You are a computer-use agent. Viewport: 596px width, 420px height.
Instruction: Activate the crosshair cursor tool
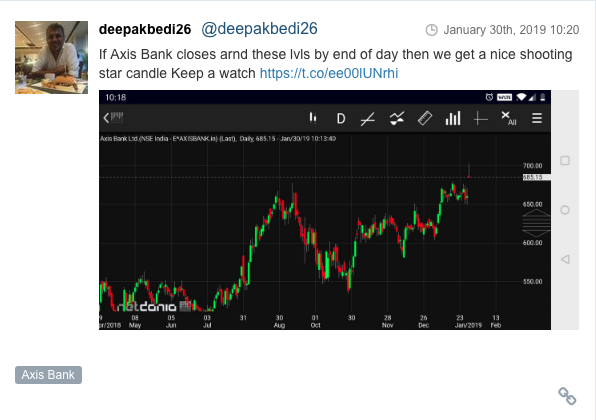pyautogui.click(x=481, y=119)
